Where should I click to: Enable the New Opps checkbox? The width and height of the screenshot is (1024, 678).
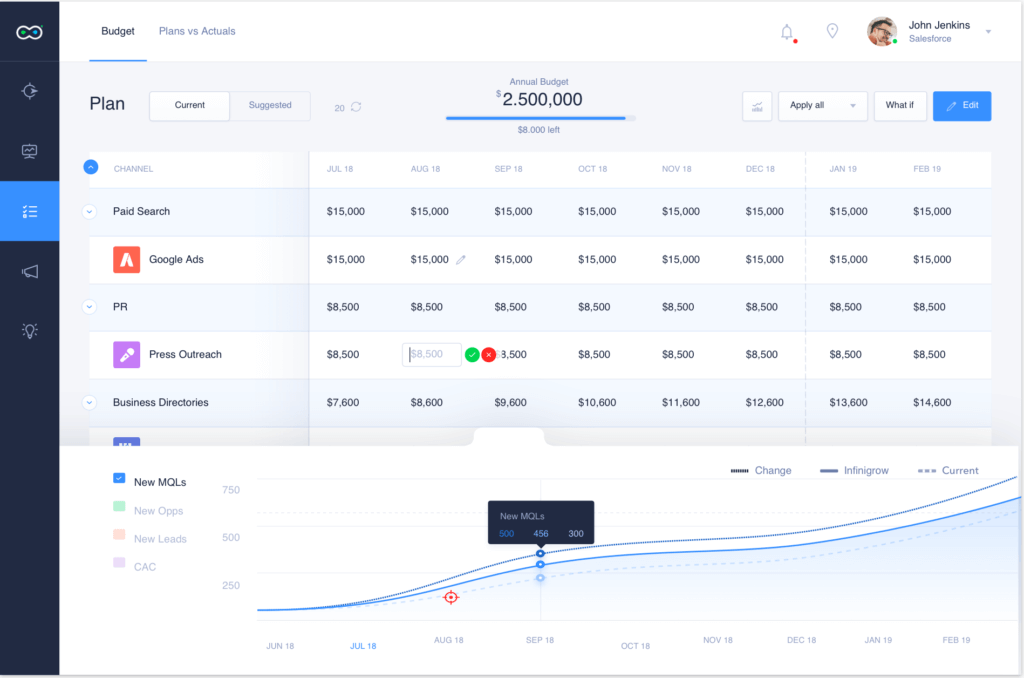pos(119,508)
